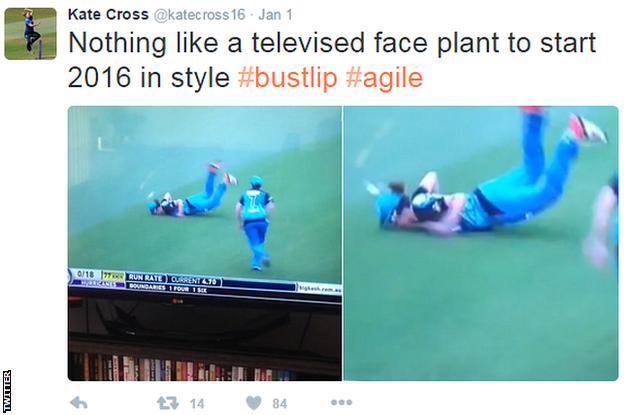Click the tweet text about televised face plant

332,60
